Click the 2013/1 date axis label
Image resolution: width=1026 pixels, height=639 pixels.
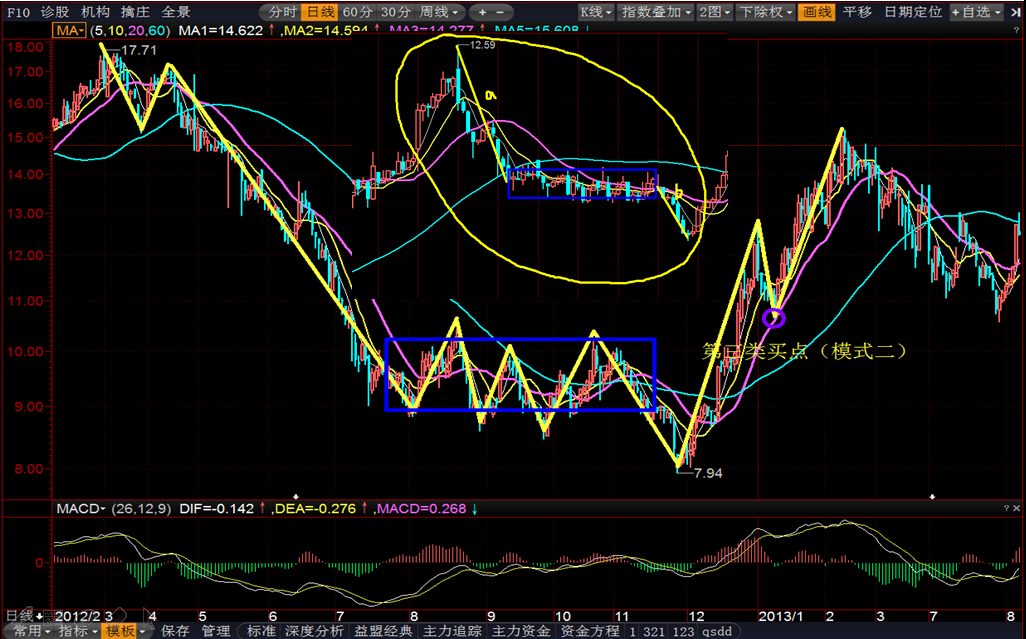(x=781, y=616)
